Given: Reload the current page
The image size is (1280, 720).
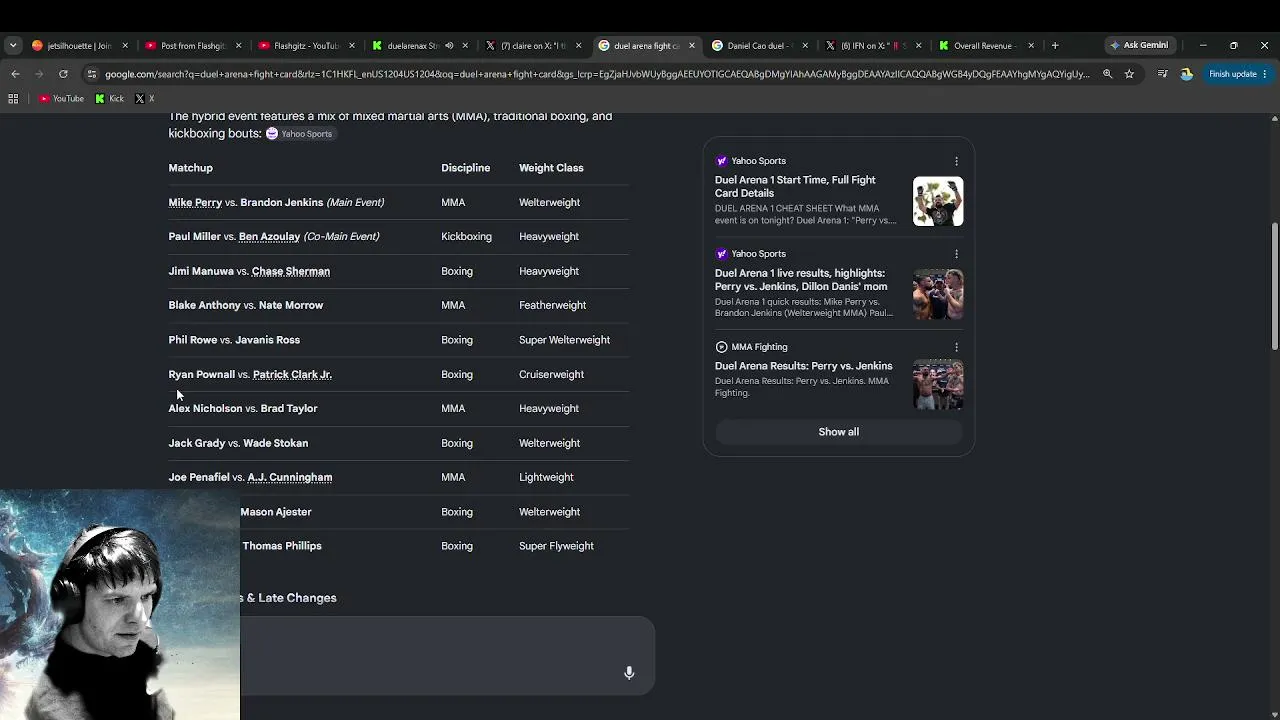Looking at the screenshot, I should pos(63,74).
